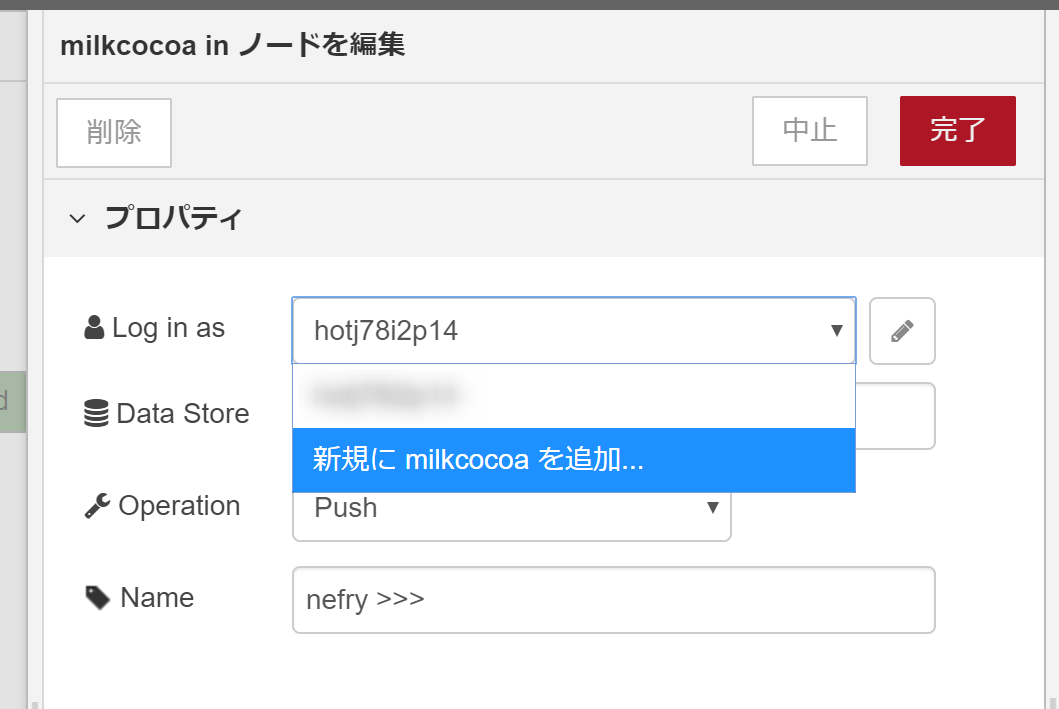Click the user icon next to Log in as

pyautogui.click(x=95, y=328)
